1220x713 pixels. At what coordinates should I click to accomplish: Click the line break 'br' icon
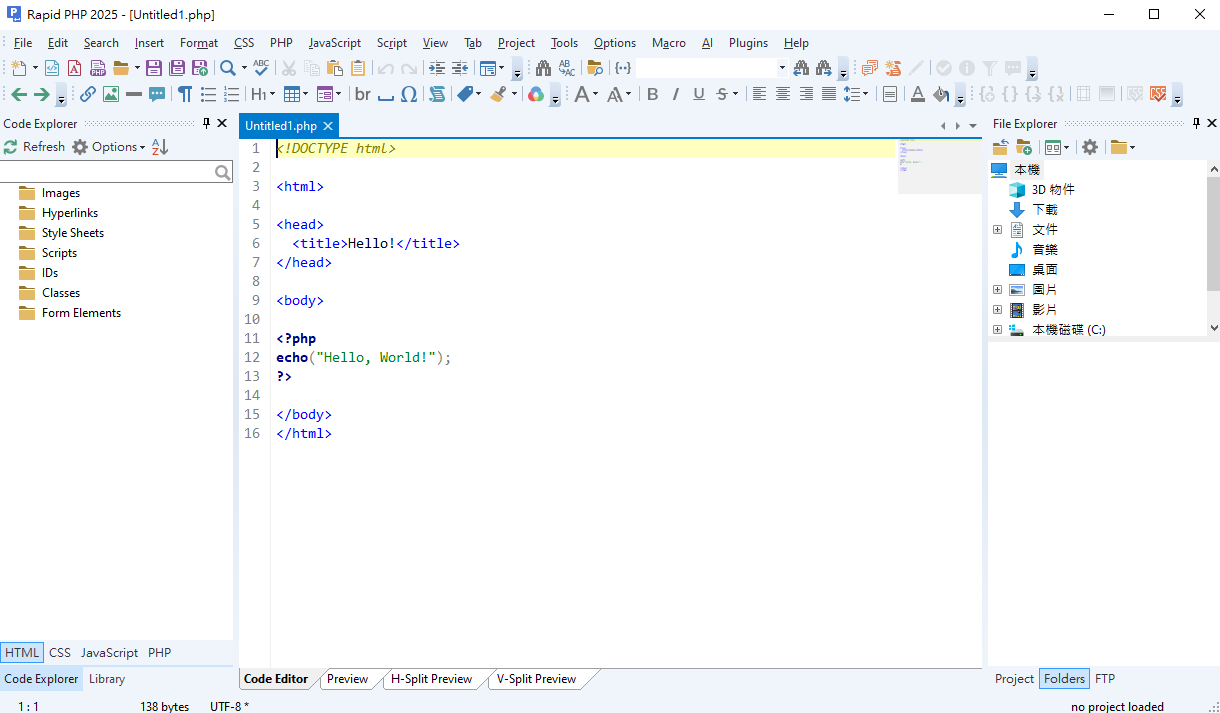point(362,94)
